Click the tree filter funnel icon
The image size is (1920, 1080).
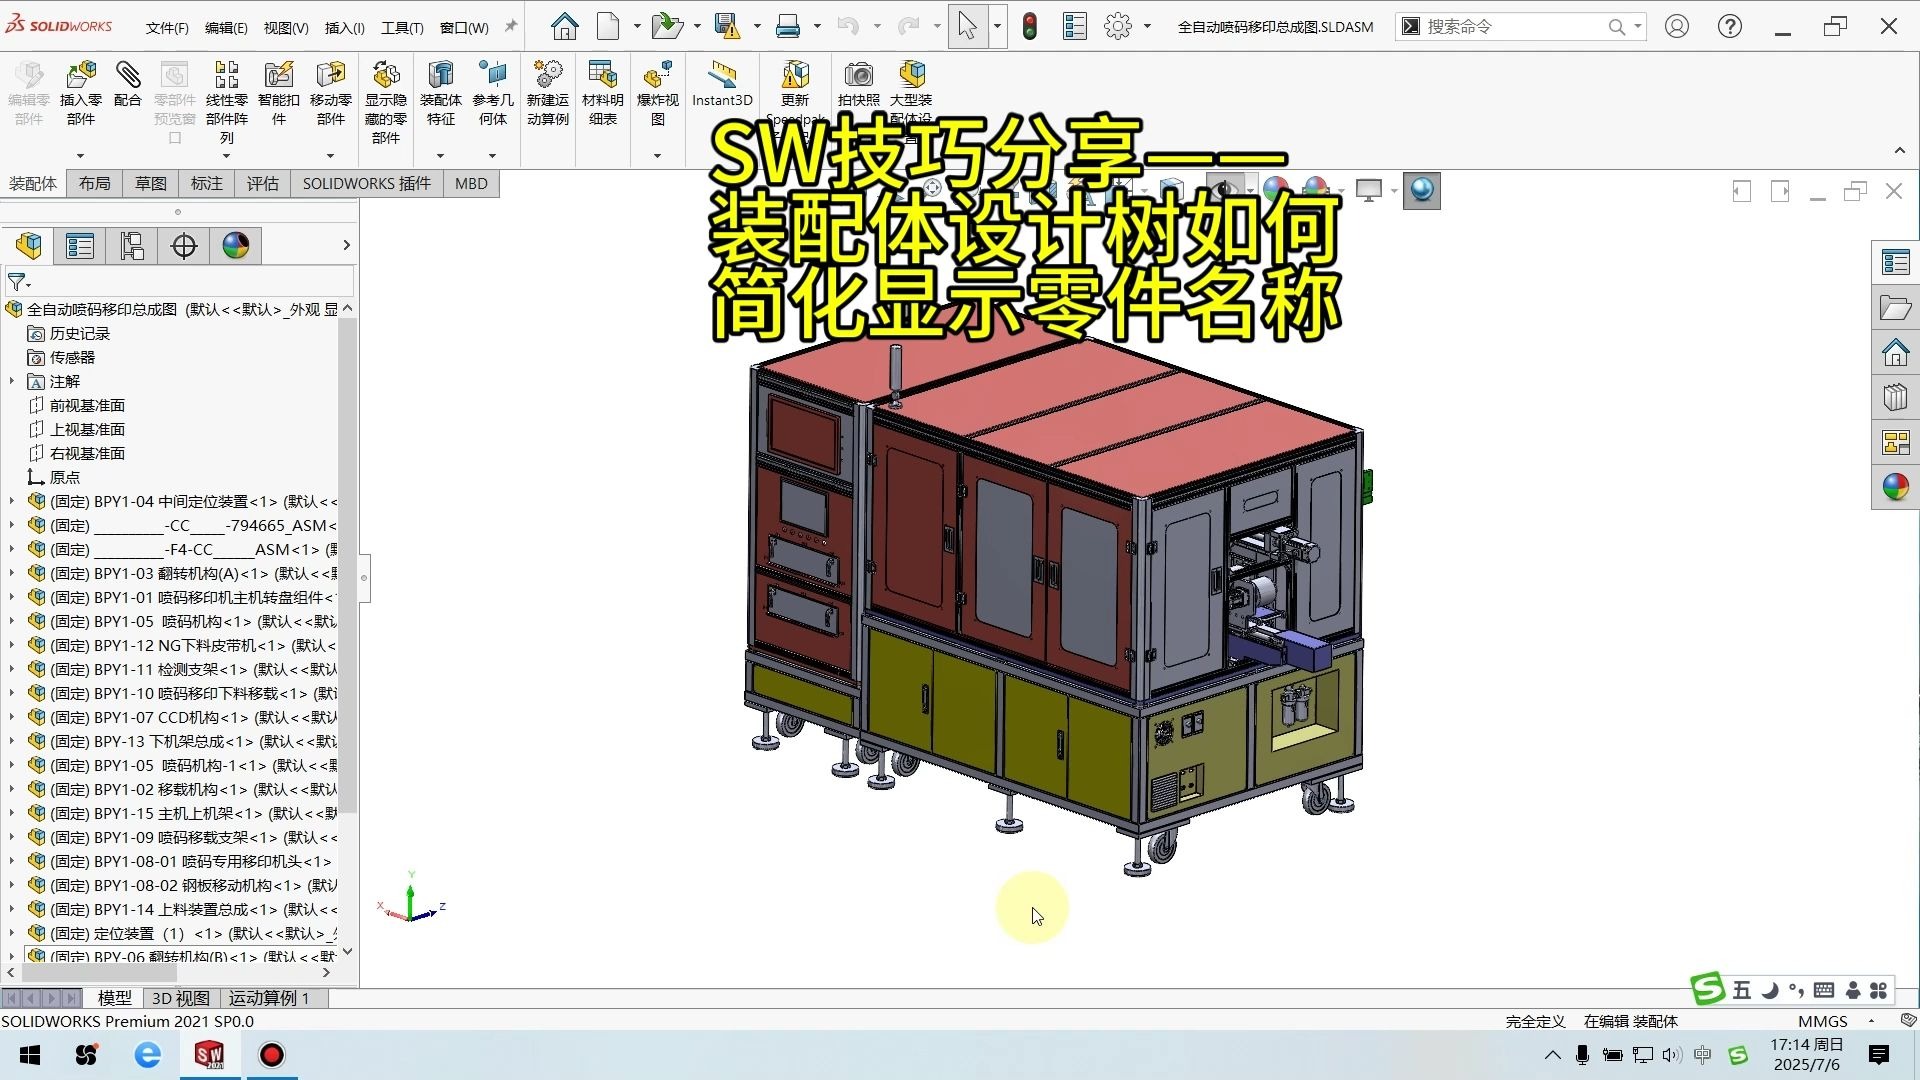coord(17,283)
